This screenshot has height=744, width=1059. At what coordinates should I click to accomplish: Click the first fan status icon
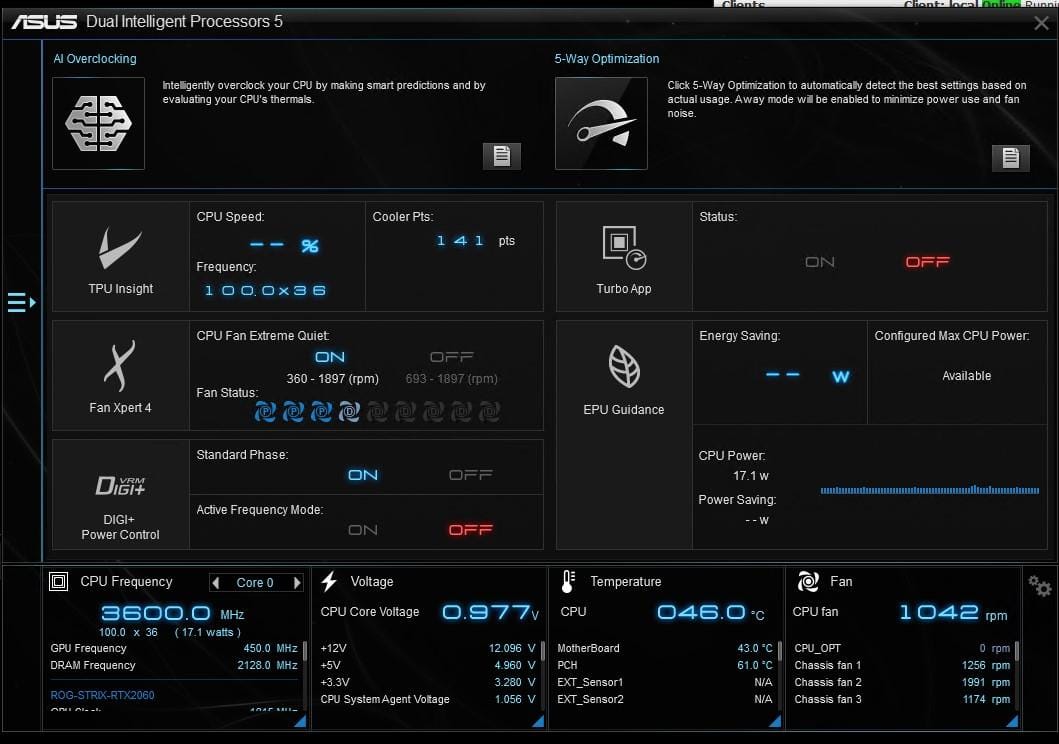point(265,411)
